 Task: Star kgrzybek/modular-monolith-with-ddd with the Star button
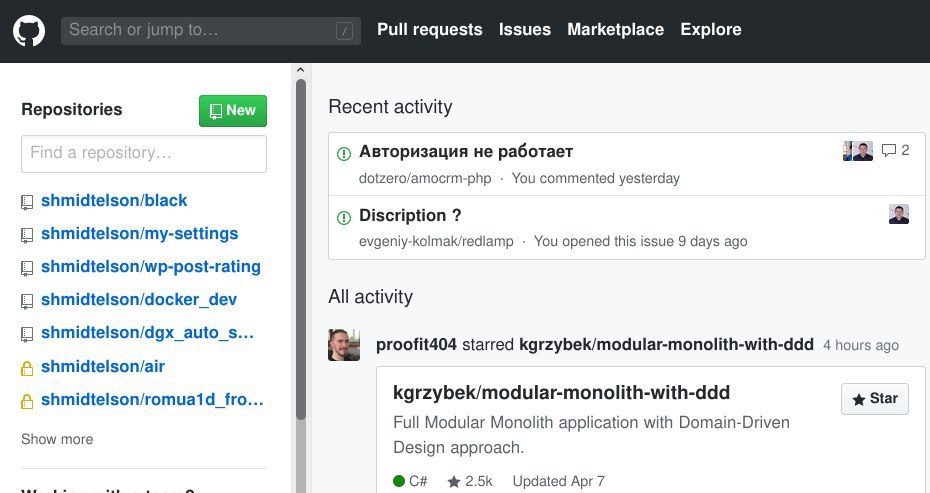pyautogui.click(x=874, y=399)
